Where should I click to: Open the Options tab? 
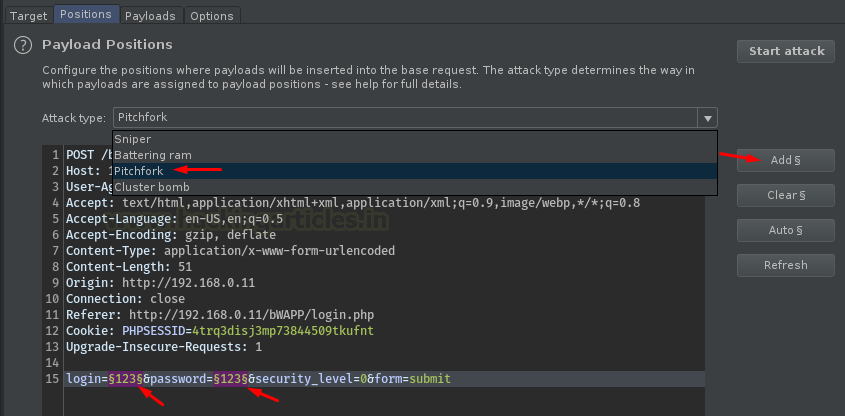pyautogui.click(x=211, y=16)
